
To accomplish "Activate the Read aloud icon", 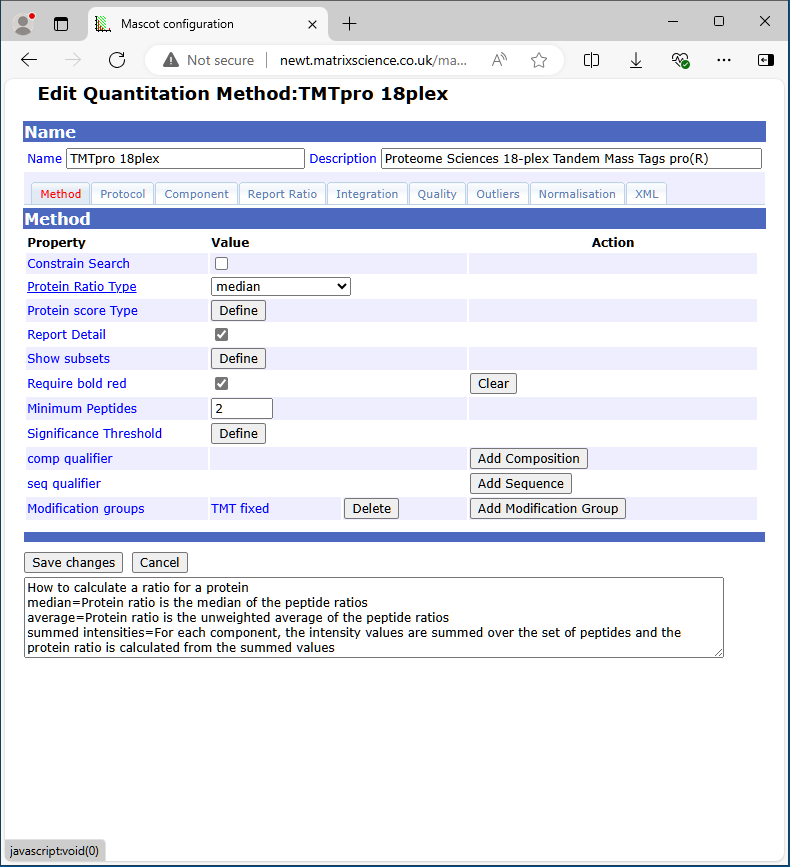I will [500, 60].
